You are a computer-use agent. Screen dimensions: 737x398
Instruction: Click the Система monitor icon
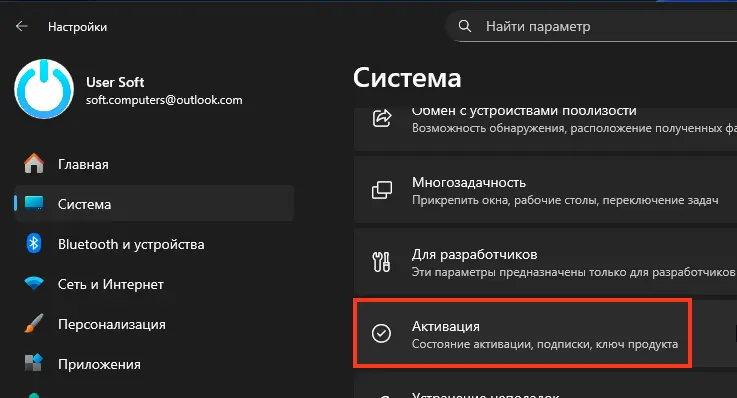click(34, 203)
